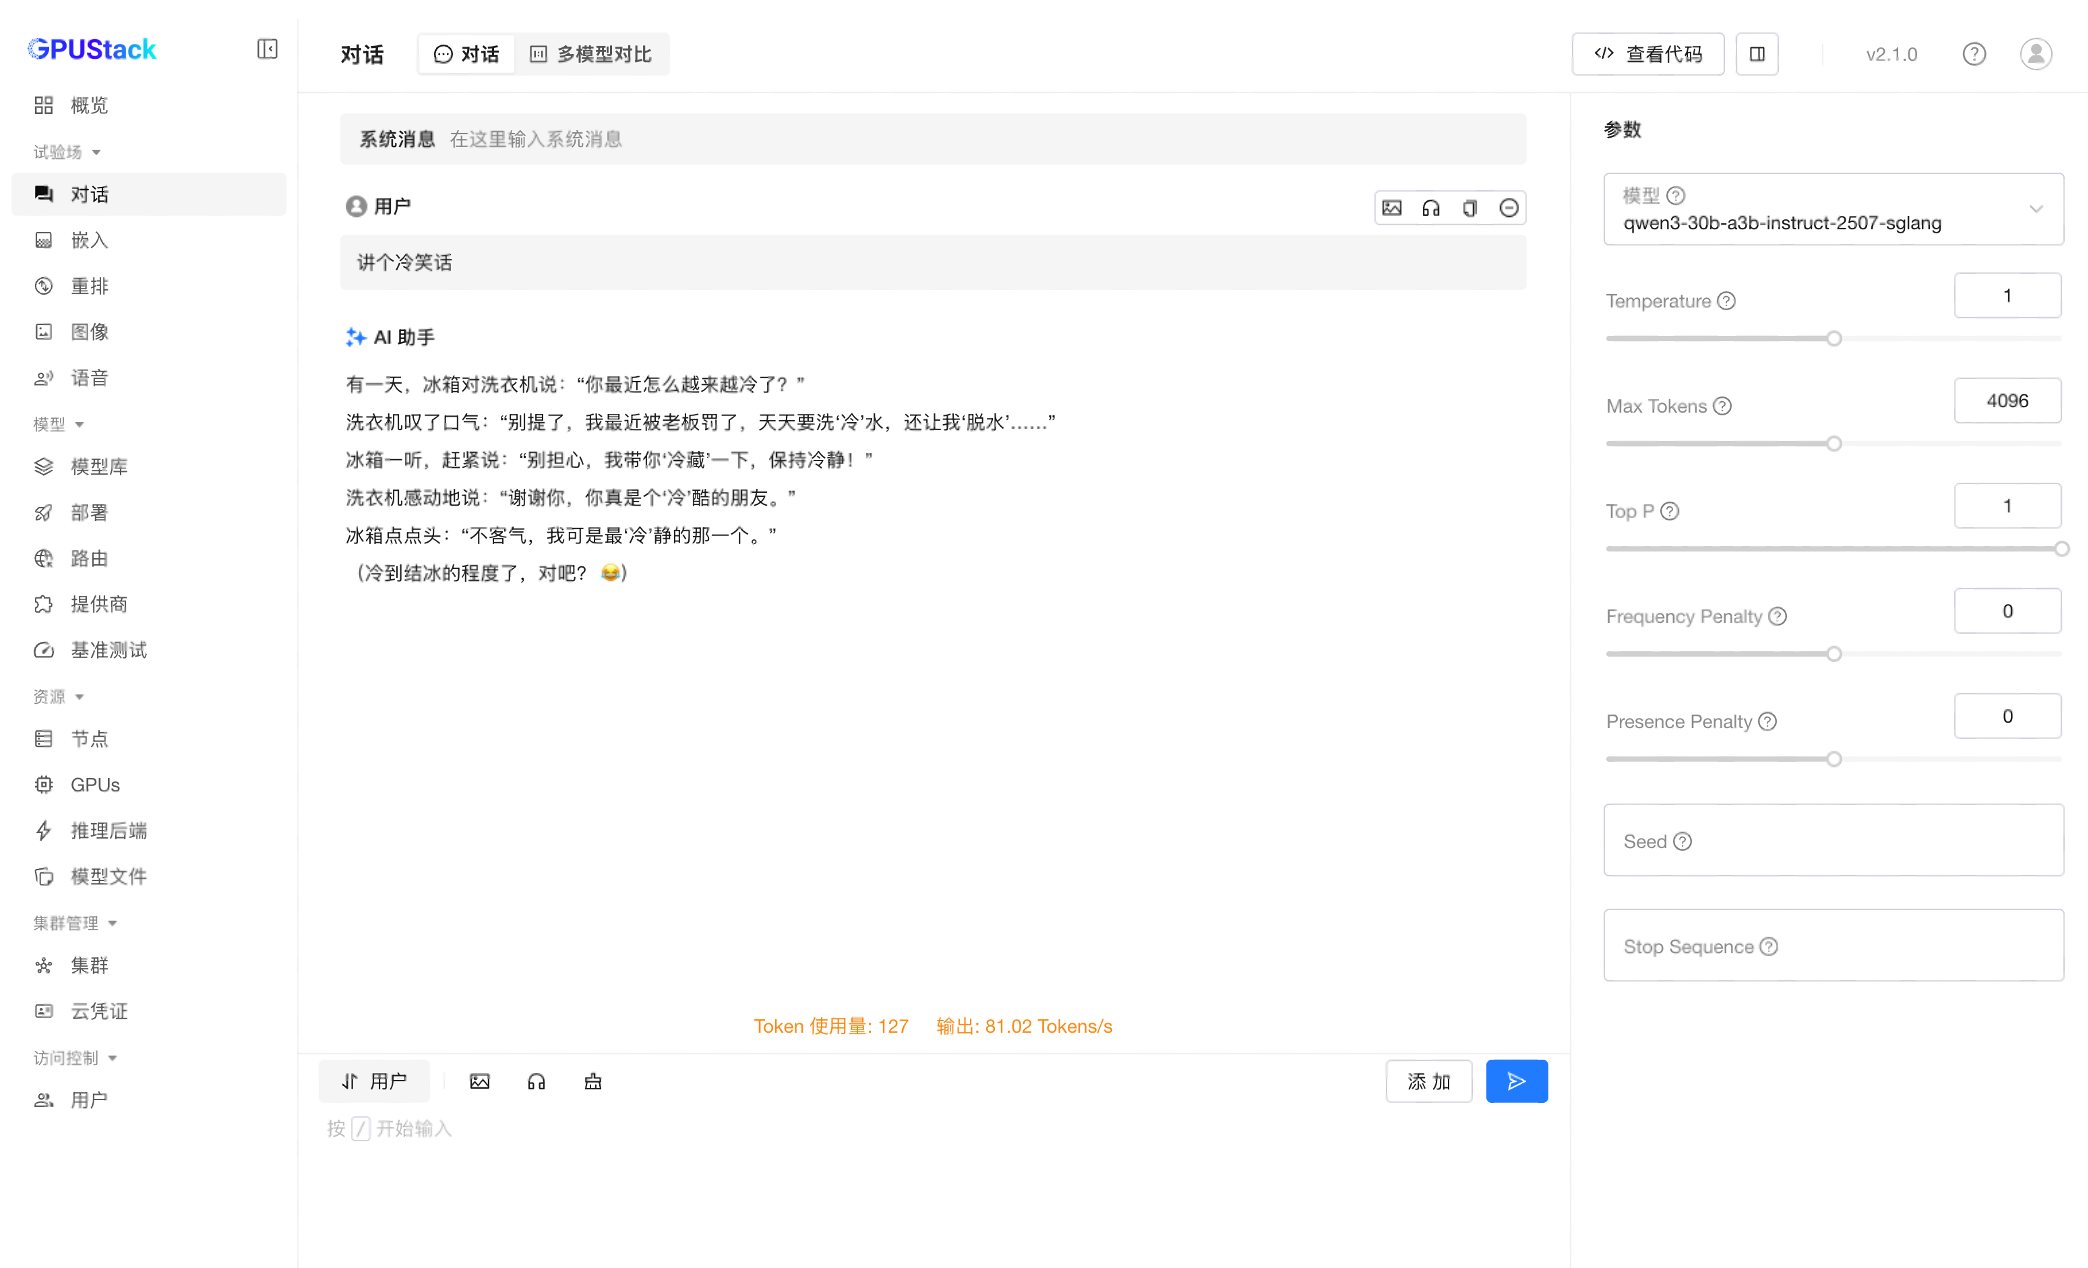Open 模型库 in the sidebar
The image size is (2088, 1268).
(99, 467)
